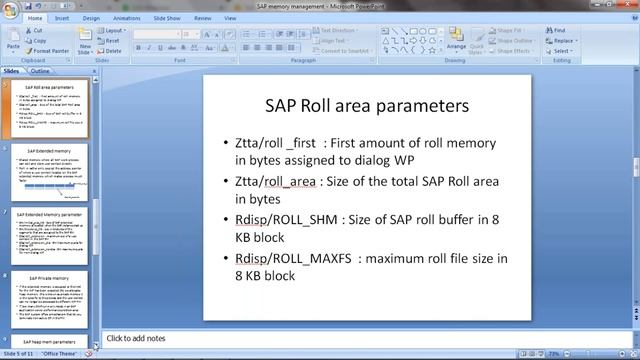Run spell check from status bar icon
The width and height of the screenshot is (640, 360).
(x=89, y=354)
